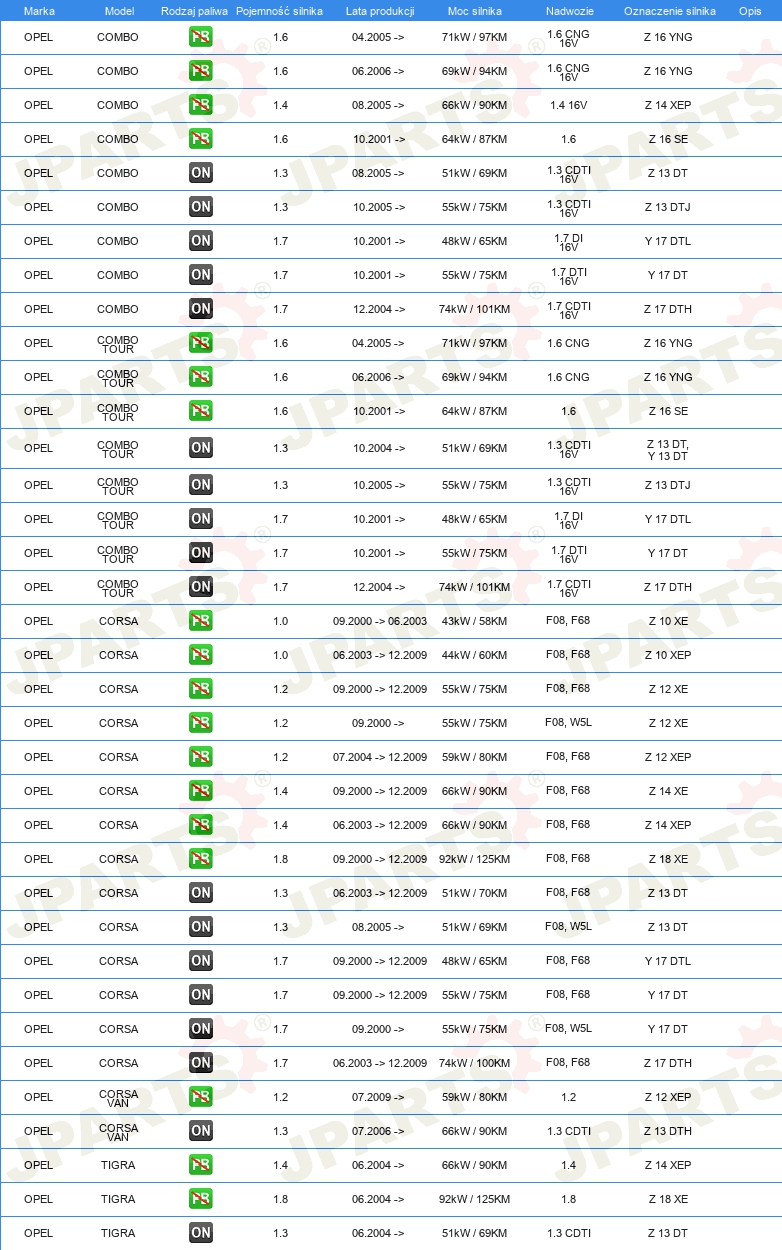Click the '07.2004 -> 12.2009' production years cell
The image size is (782, 1250).
click(x=380, y=757)
